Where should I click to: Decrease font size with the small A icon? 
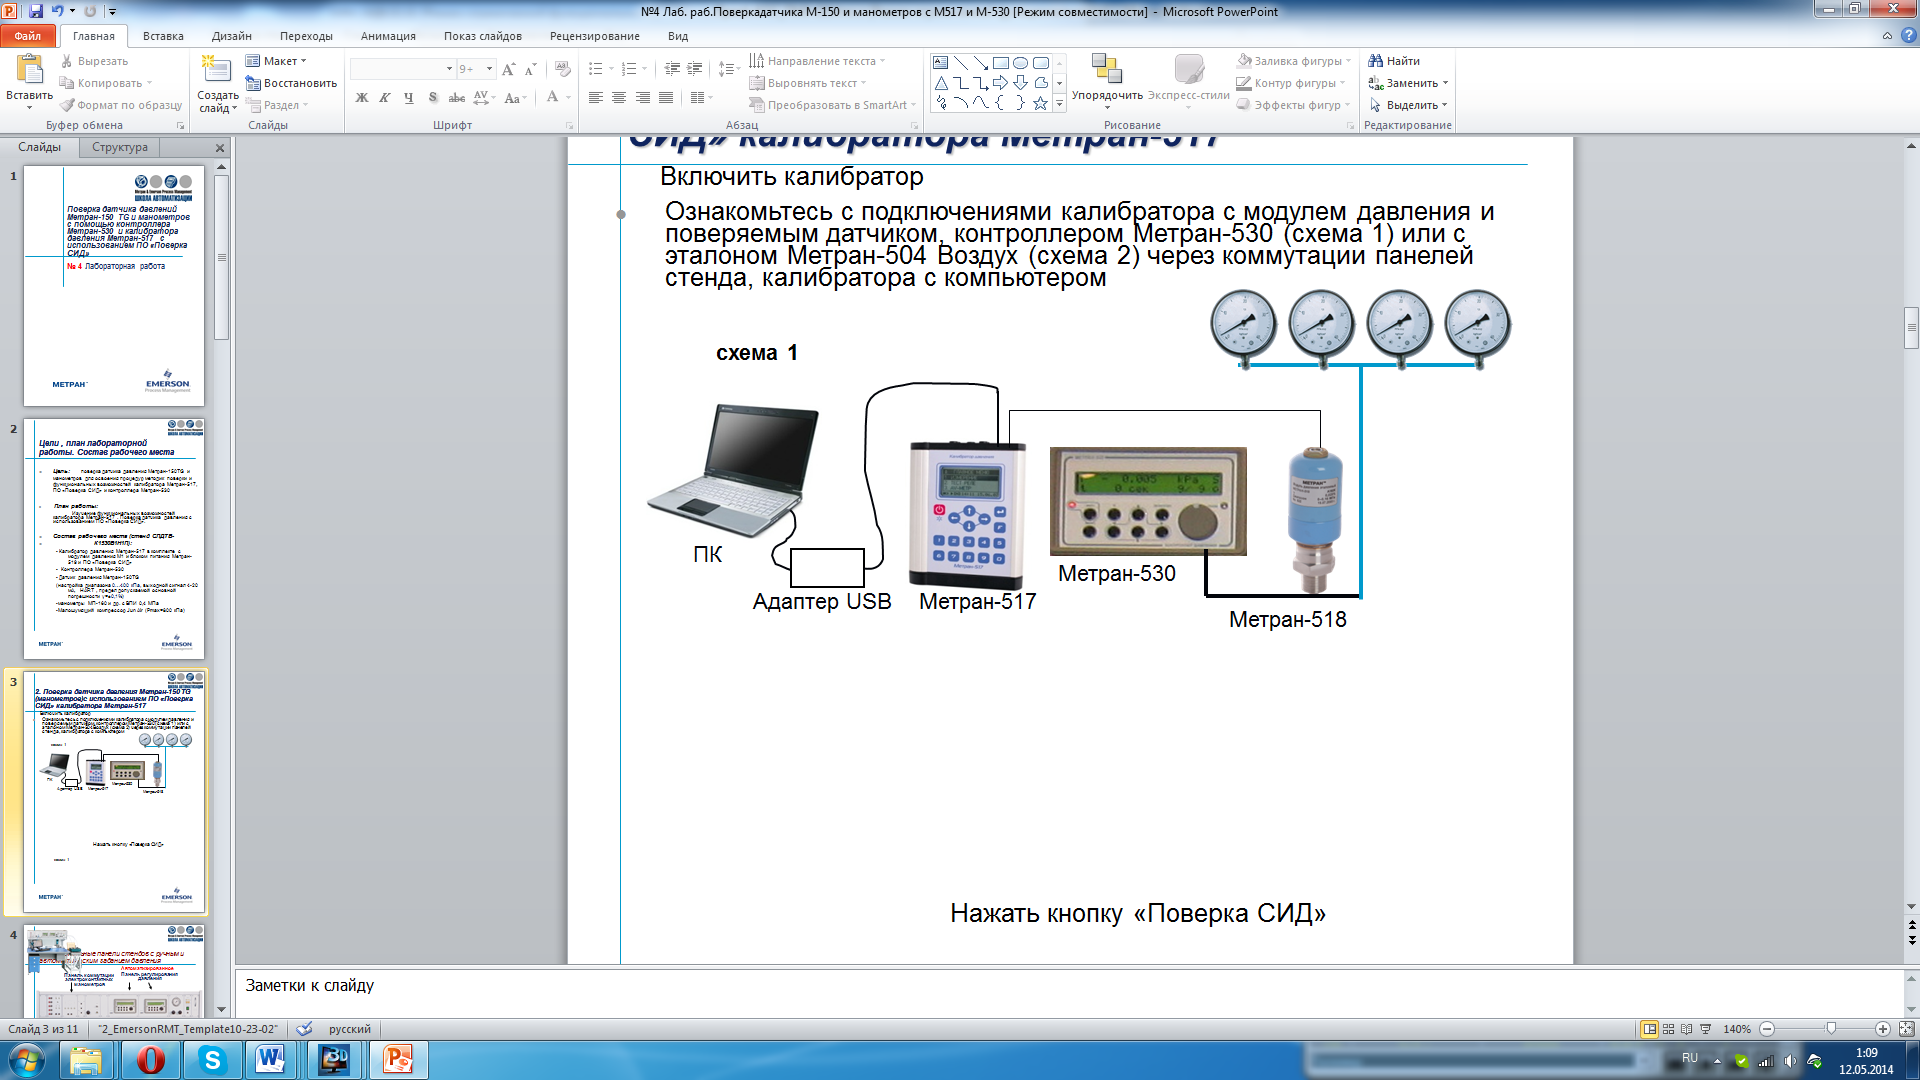pos(531,69)
